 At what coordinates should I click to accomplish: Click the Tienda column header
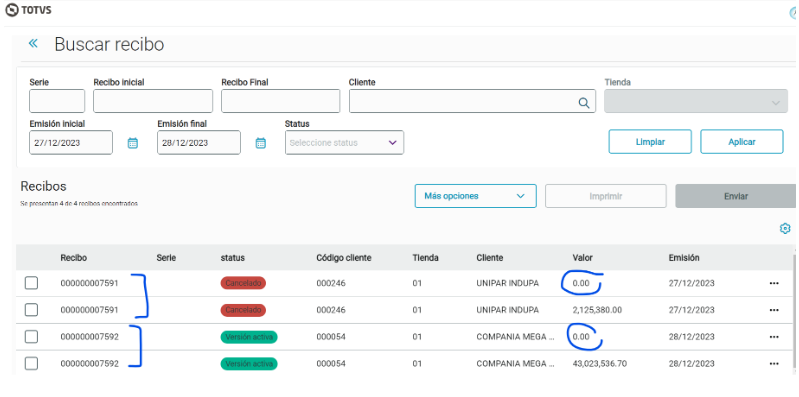tap(425, 258)
